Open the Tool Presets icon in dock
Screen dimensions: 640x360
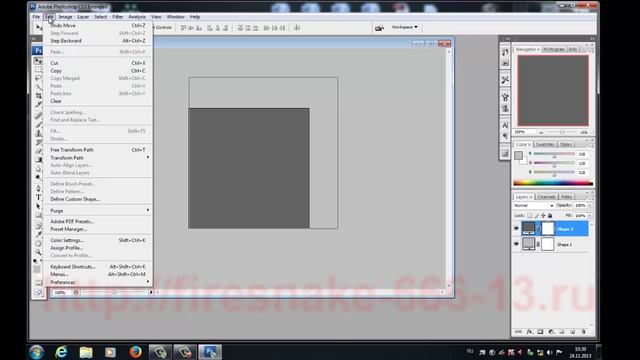[505, 80]
